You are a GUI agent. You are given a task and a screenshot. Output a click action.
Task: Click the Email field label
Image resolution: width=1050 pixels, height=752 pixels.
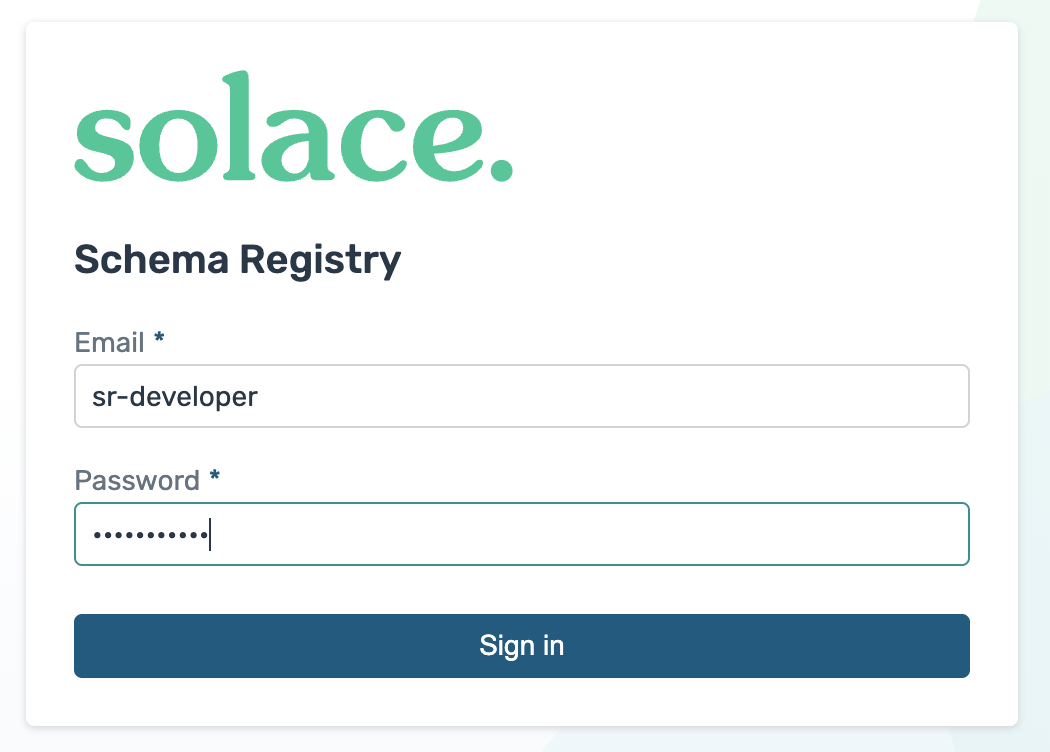pos(110,343)
